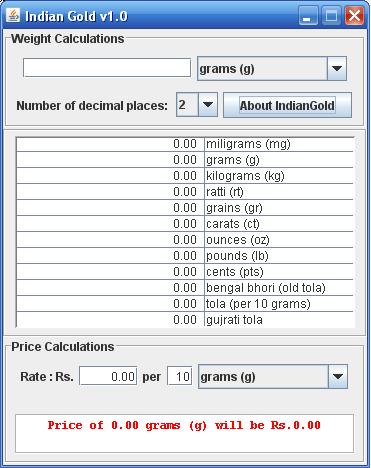Click the per quantity field showing 10
Screen dimensions: 371x468
180,376
